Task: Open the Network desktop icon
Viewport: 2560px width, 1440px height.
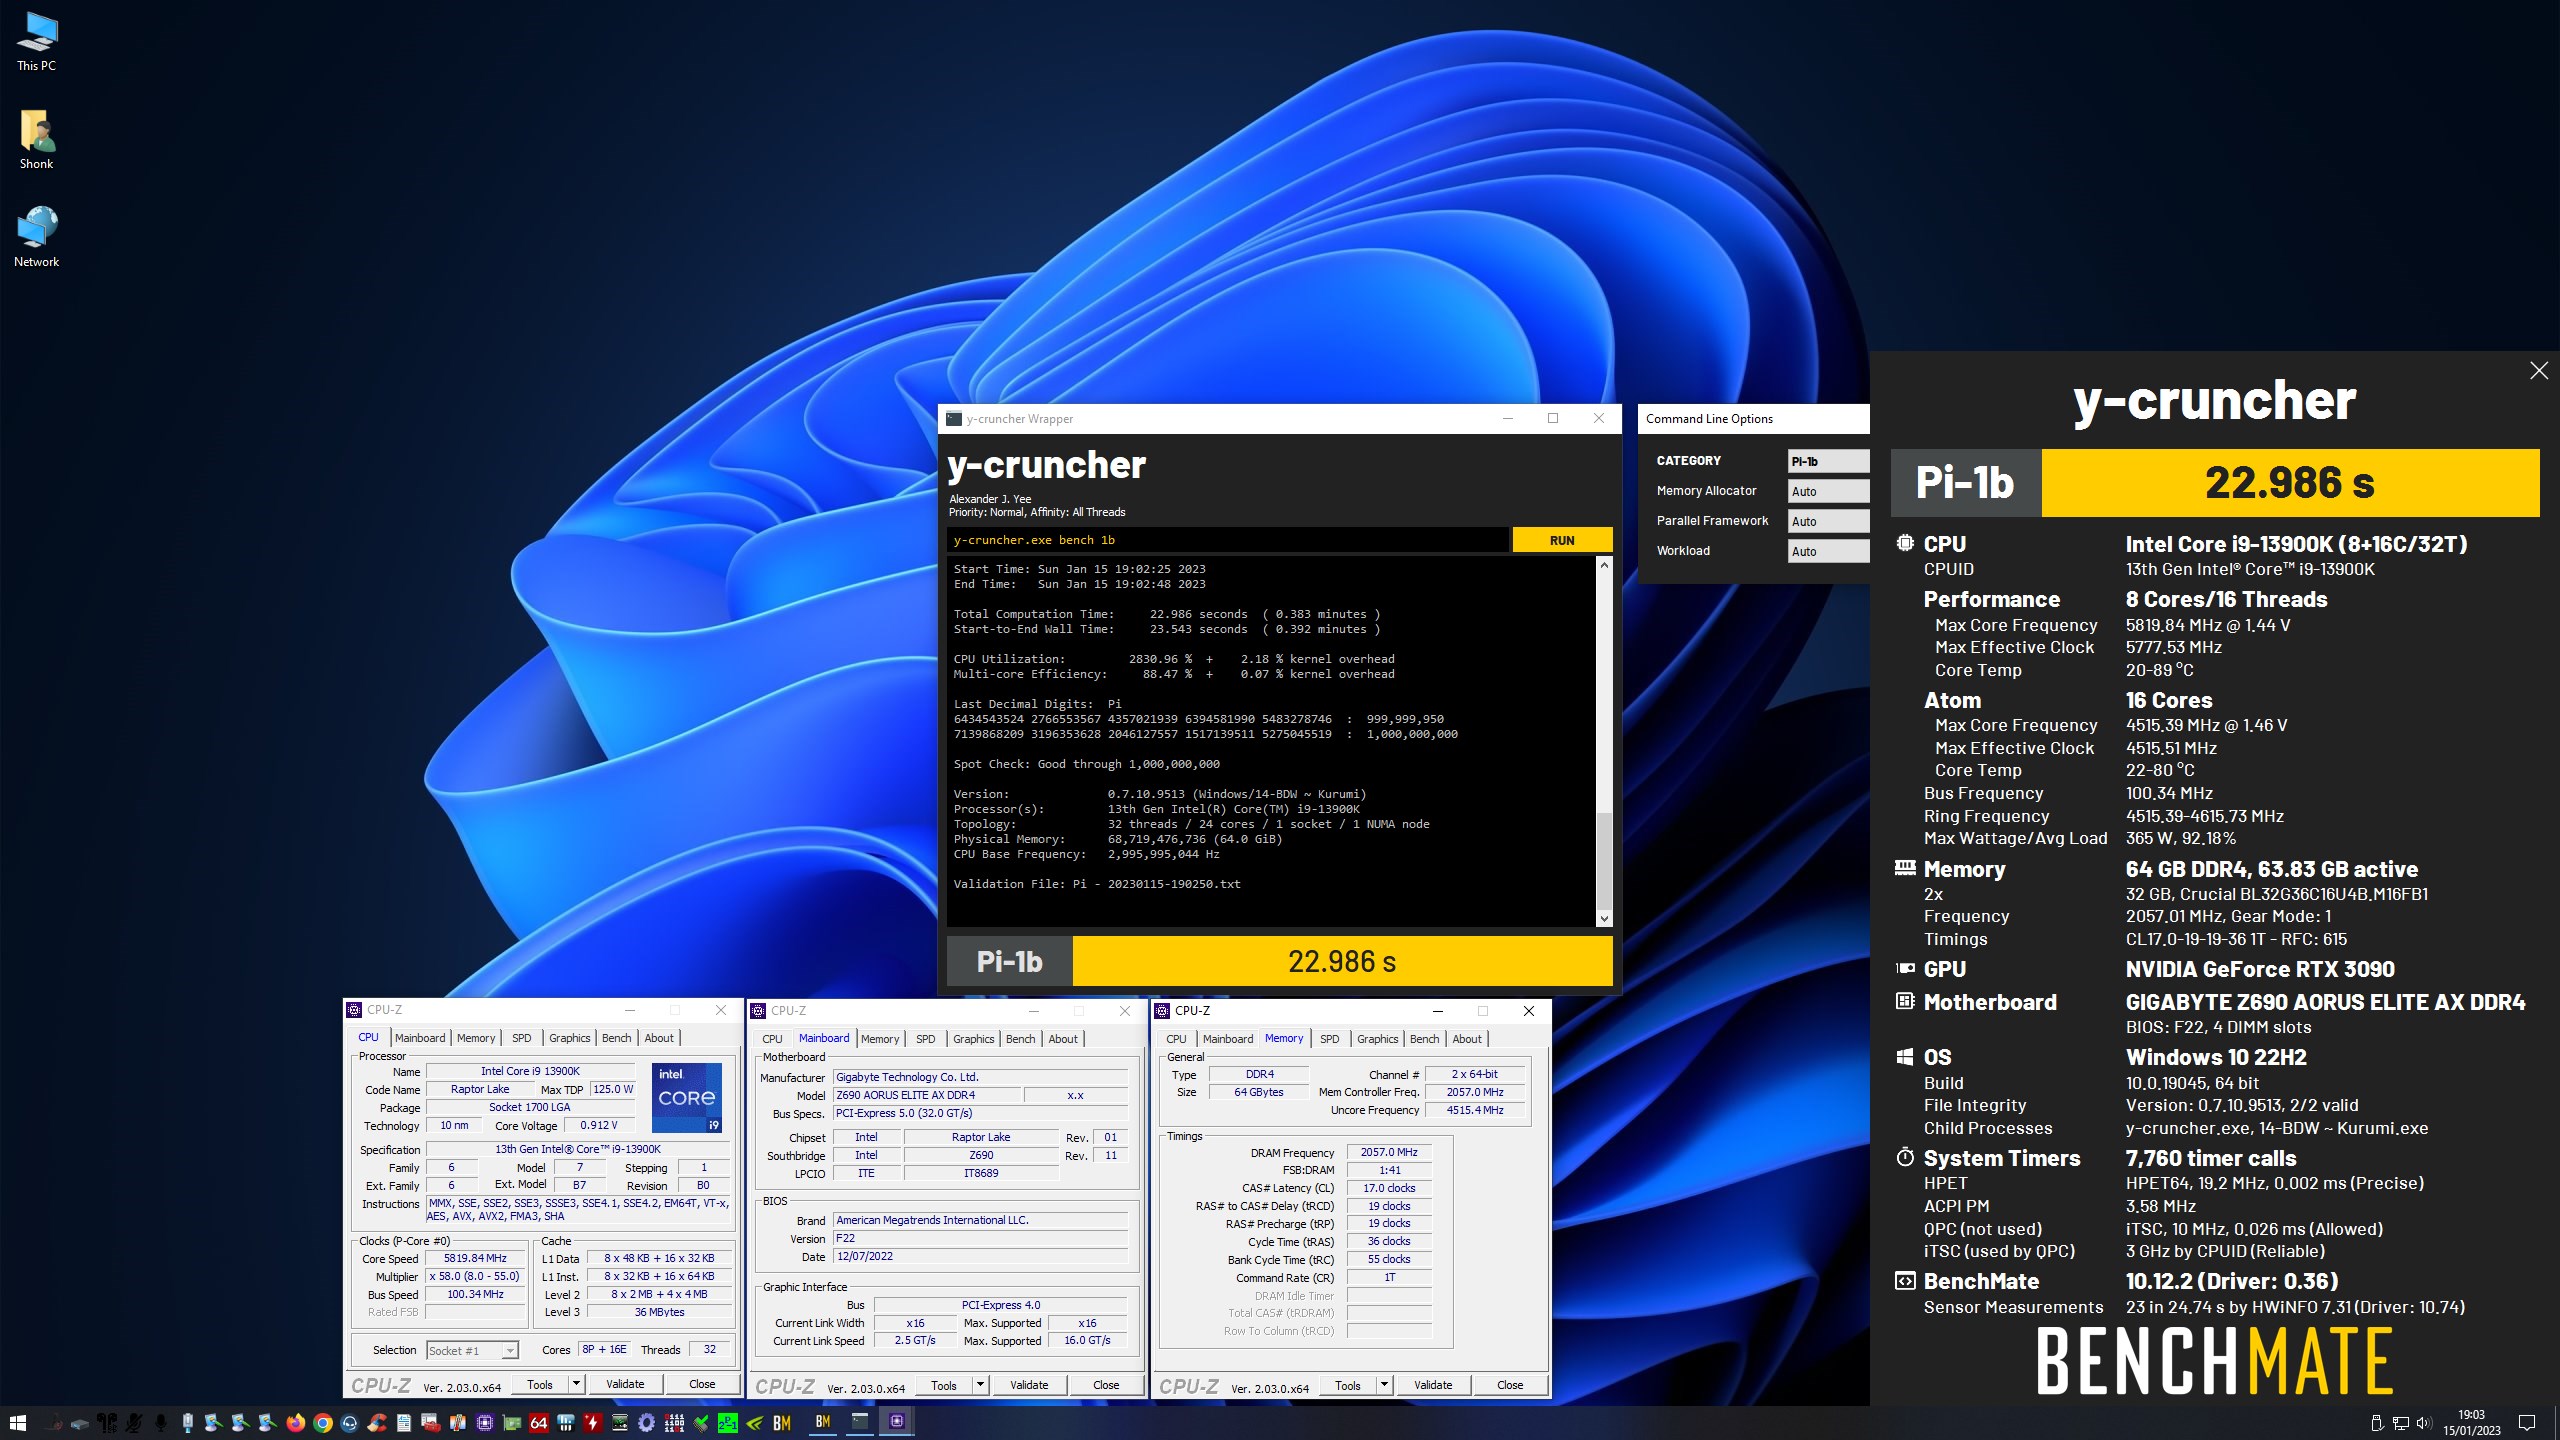Action: (x=36, y=238)
